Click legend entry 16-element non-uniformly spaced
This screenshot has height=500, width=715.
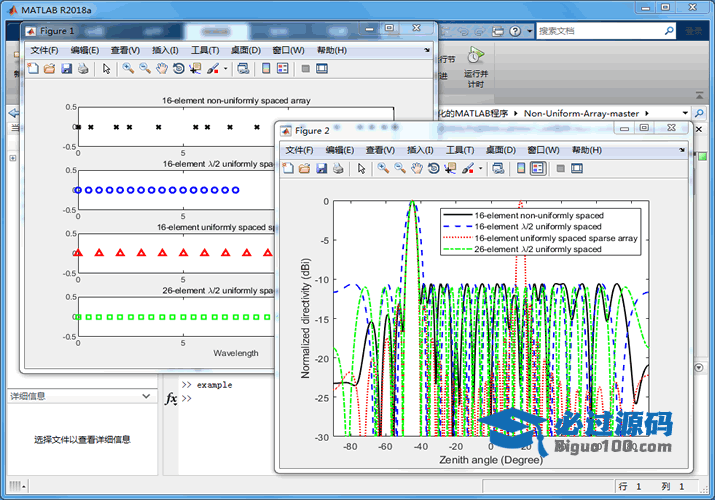pyautogui.click(x=539, y=215)
